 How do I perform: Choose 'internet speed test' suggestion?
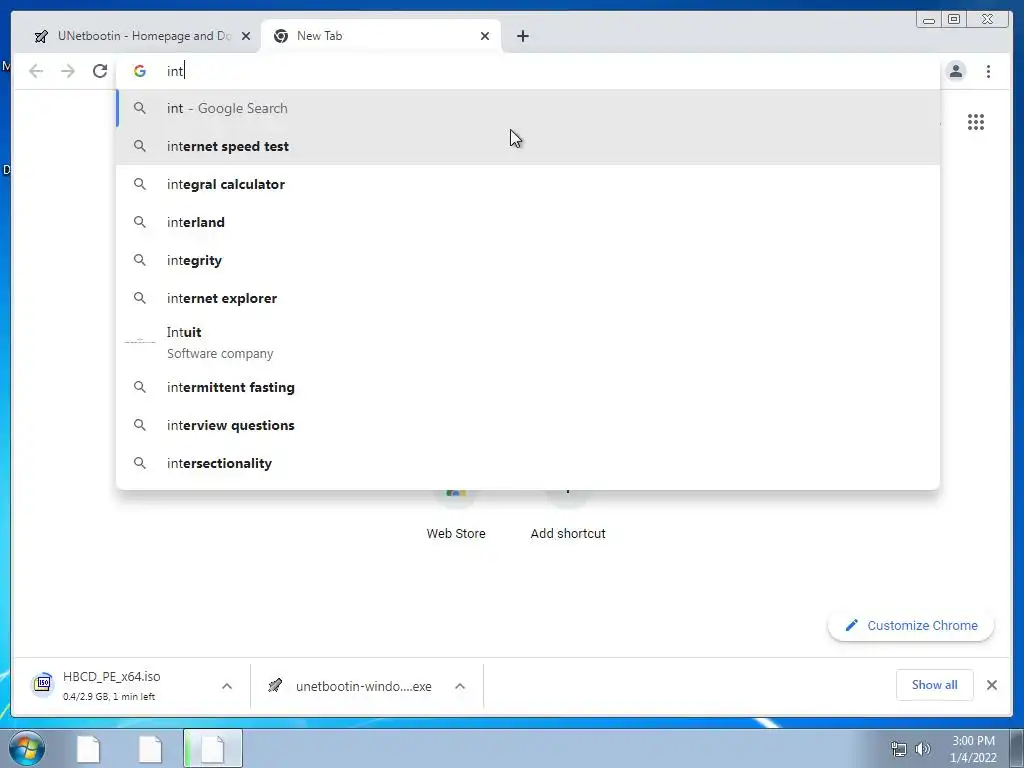pyautogui.click(x=528, y=146)
